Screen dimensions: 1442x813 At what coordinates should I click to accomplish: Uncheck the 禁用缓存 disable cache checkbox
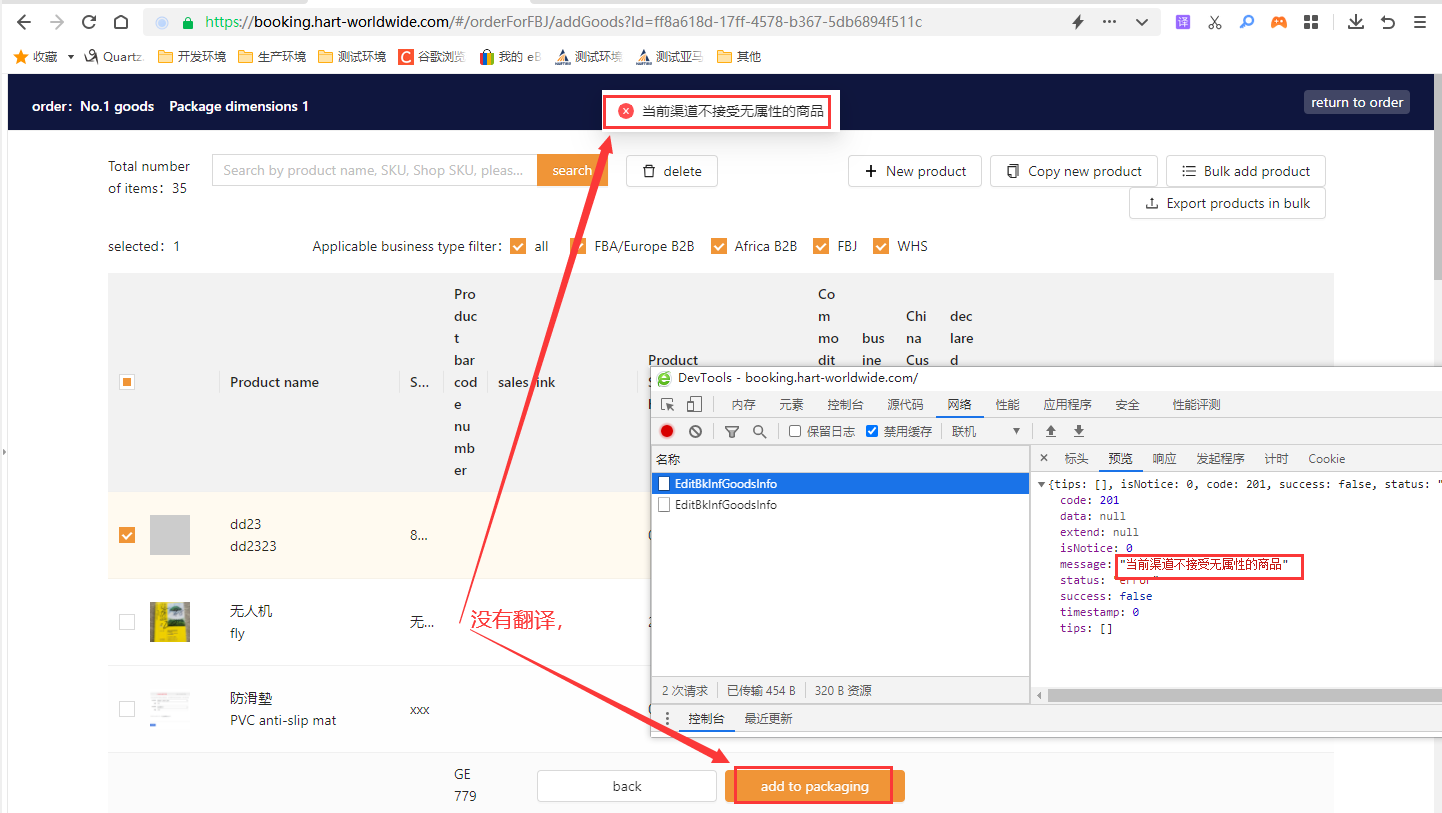(872, 431)
